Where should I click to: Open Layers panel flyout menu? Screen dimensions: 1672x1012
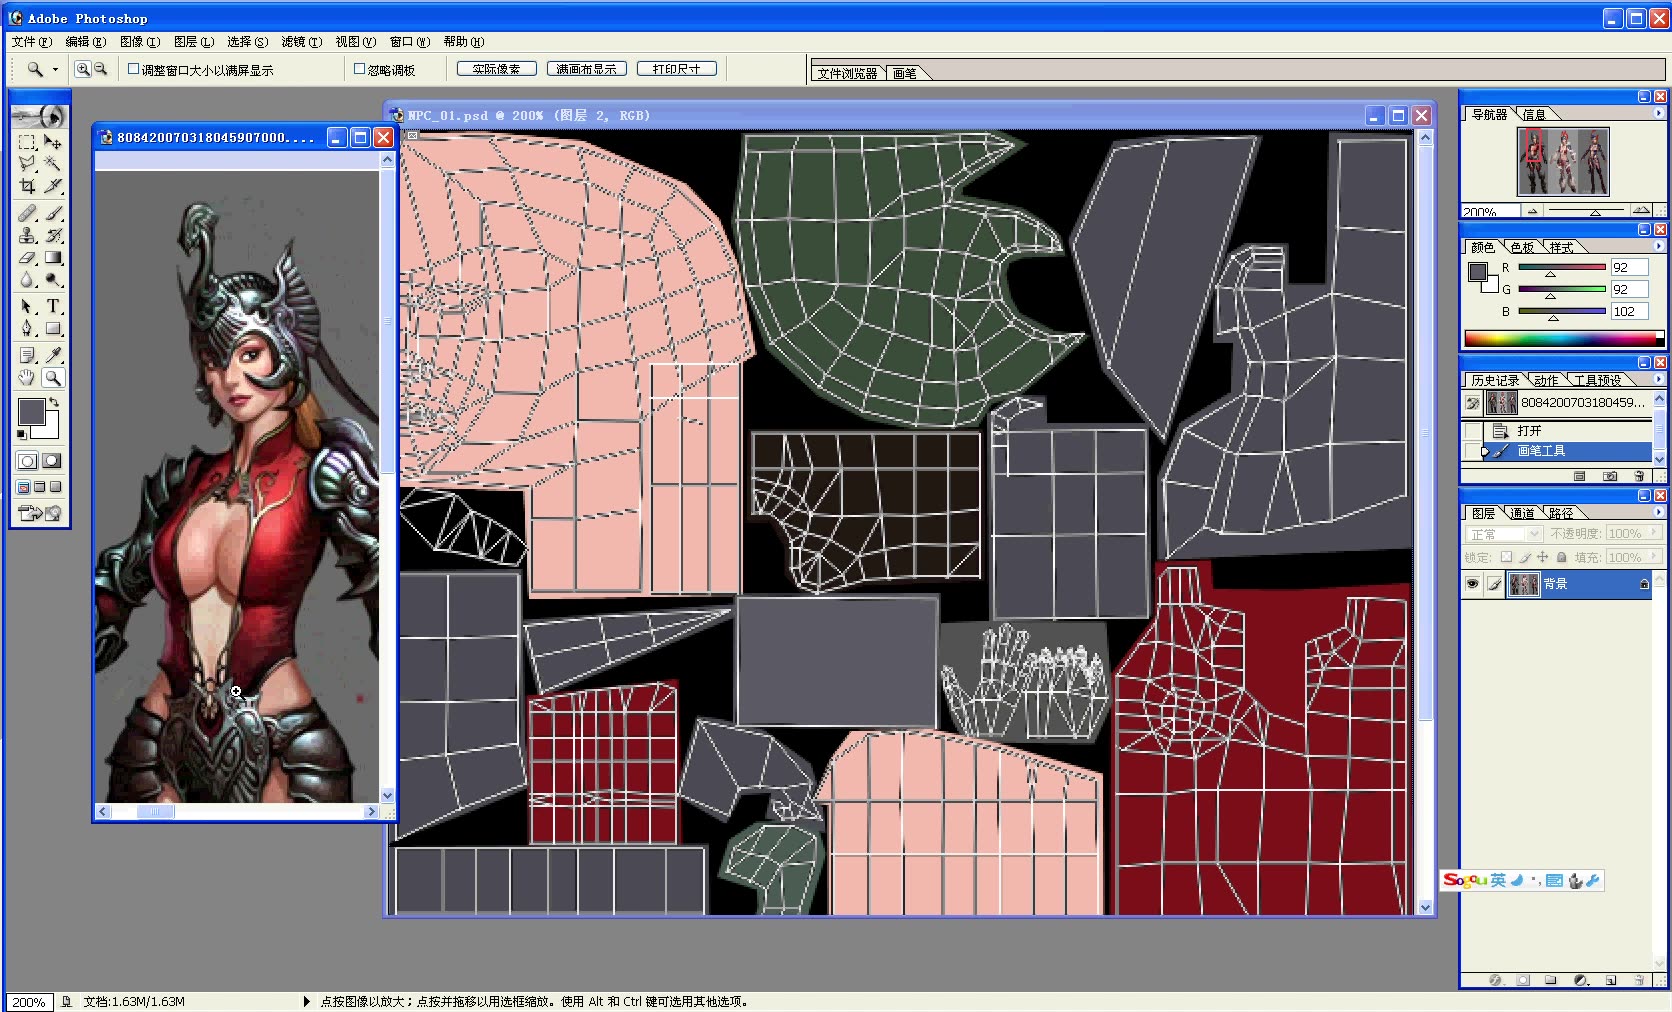1658,512
